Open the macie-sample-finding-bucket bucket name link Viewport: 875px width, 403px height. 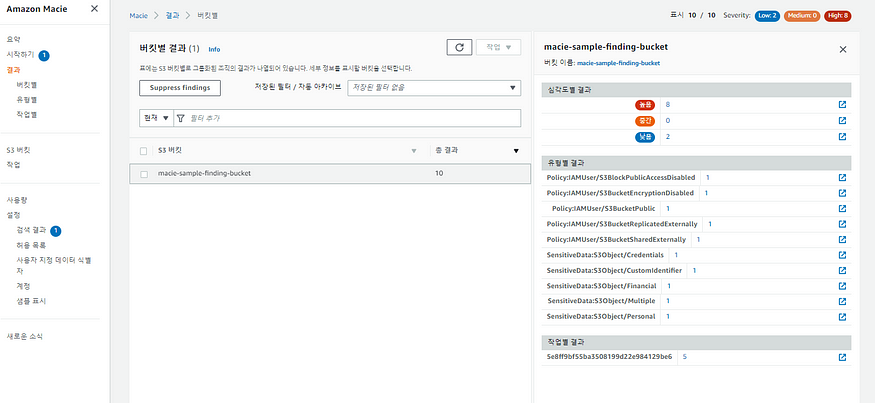[618, 64]
